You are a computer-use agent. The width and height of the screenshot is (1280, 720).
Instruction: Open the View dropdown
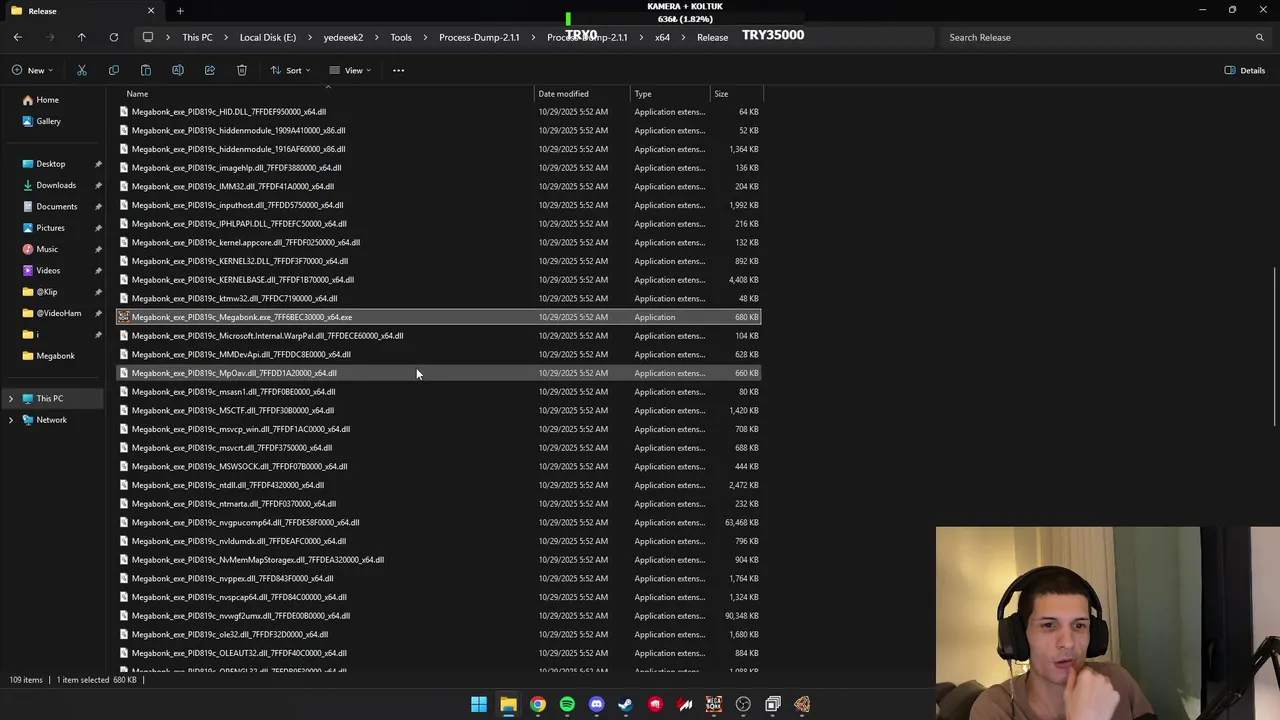tap(350, 70)
